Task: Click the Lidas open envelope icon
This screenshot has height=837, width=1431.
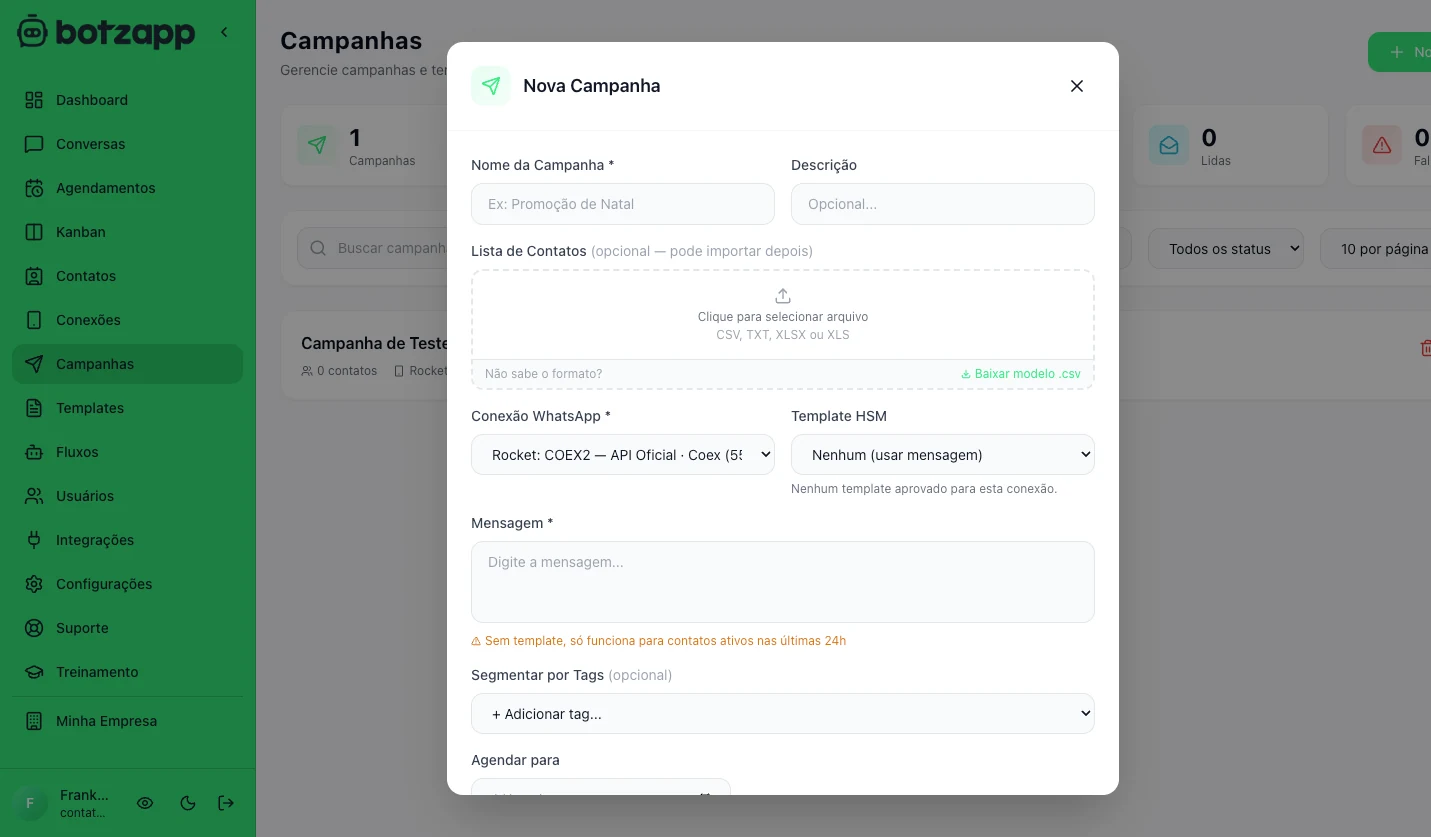Action: tap(1169, 145)
